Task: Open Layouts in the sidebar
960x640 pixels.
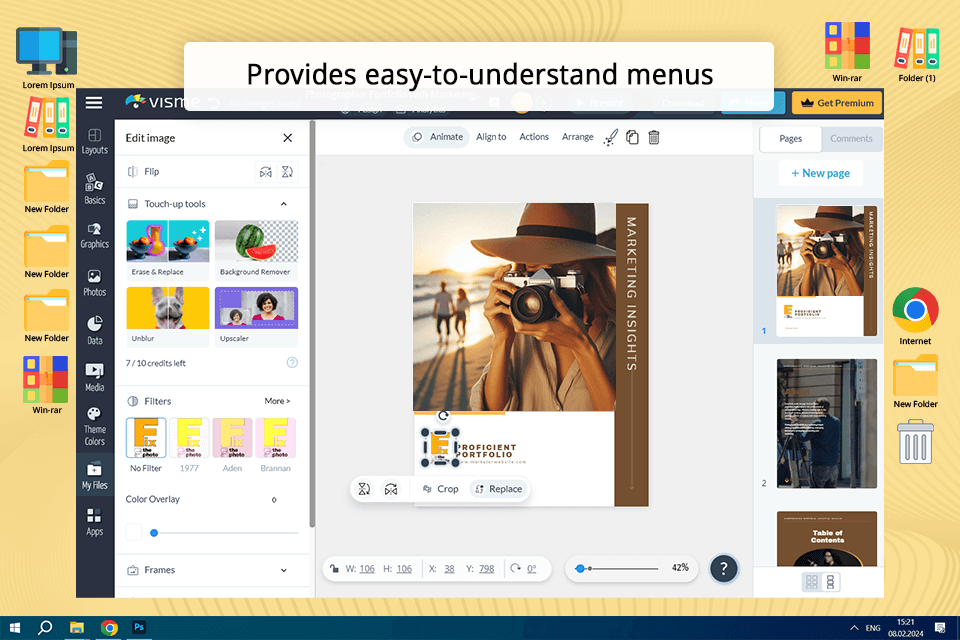Action: pyautogui.click(x=94, y=141)
